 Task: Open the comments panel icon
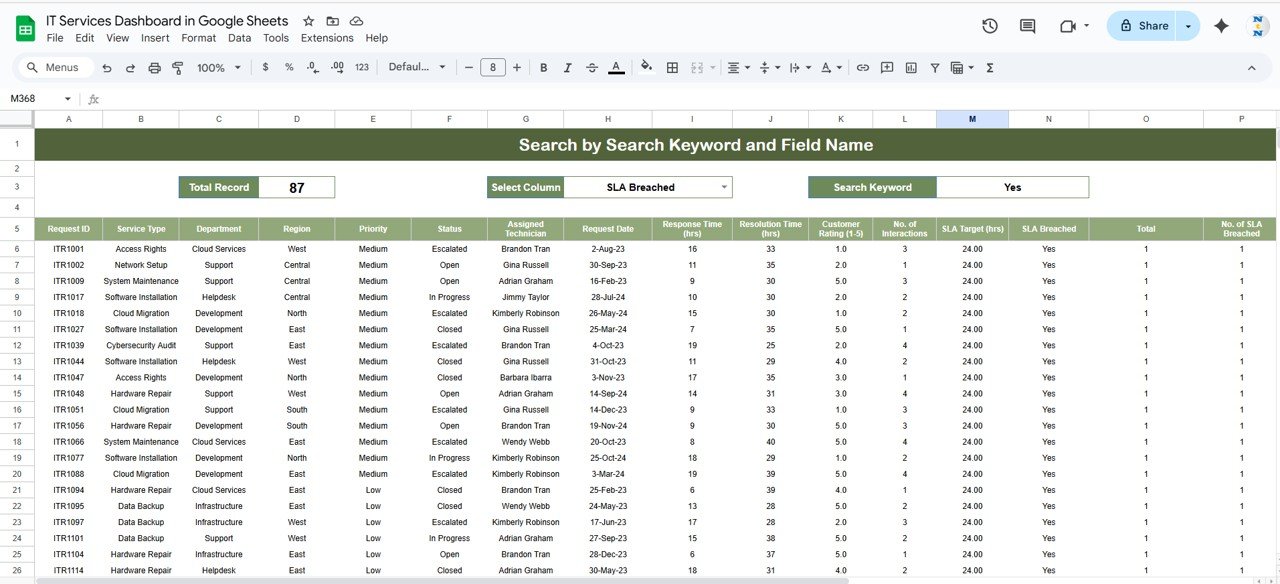coord(1027,26)
